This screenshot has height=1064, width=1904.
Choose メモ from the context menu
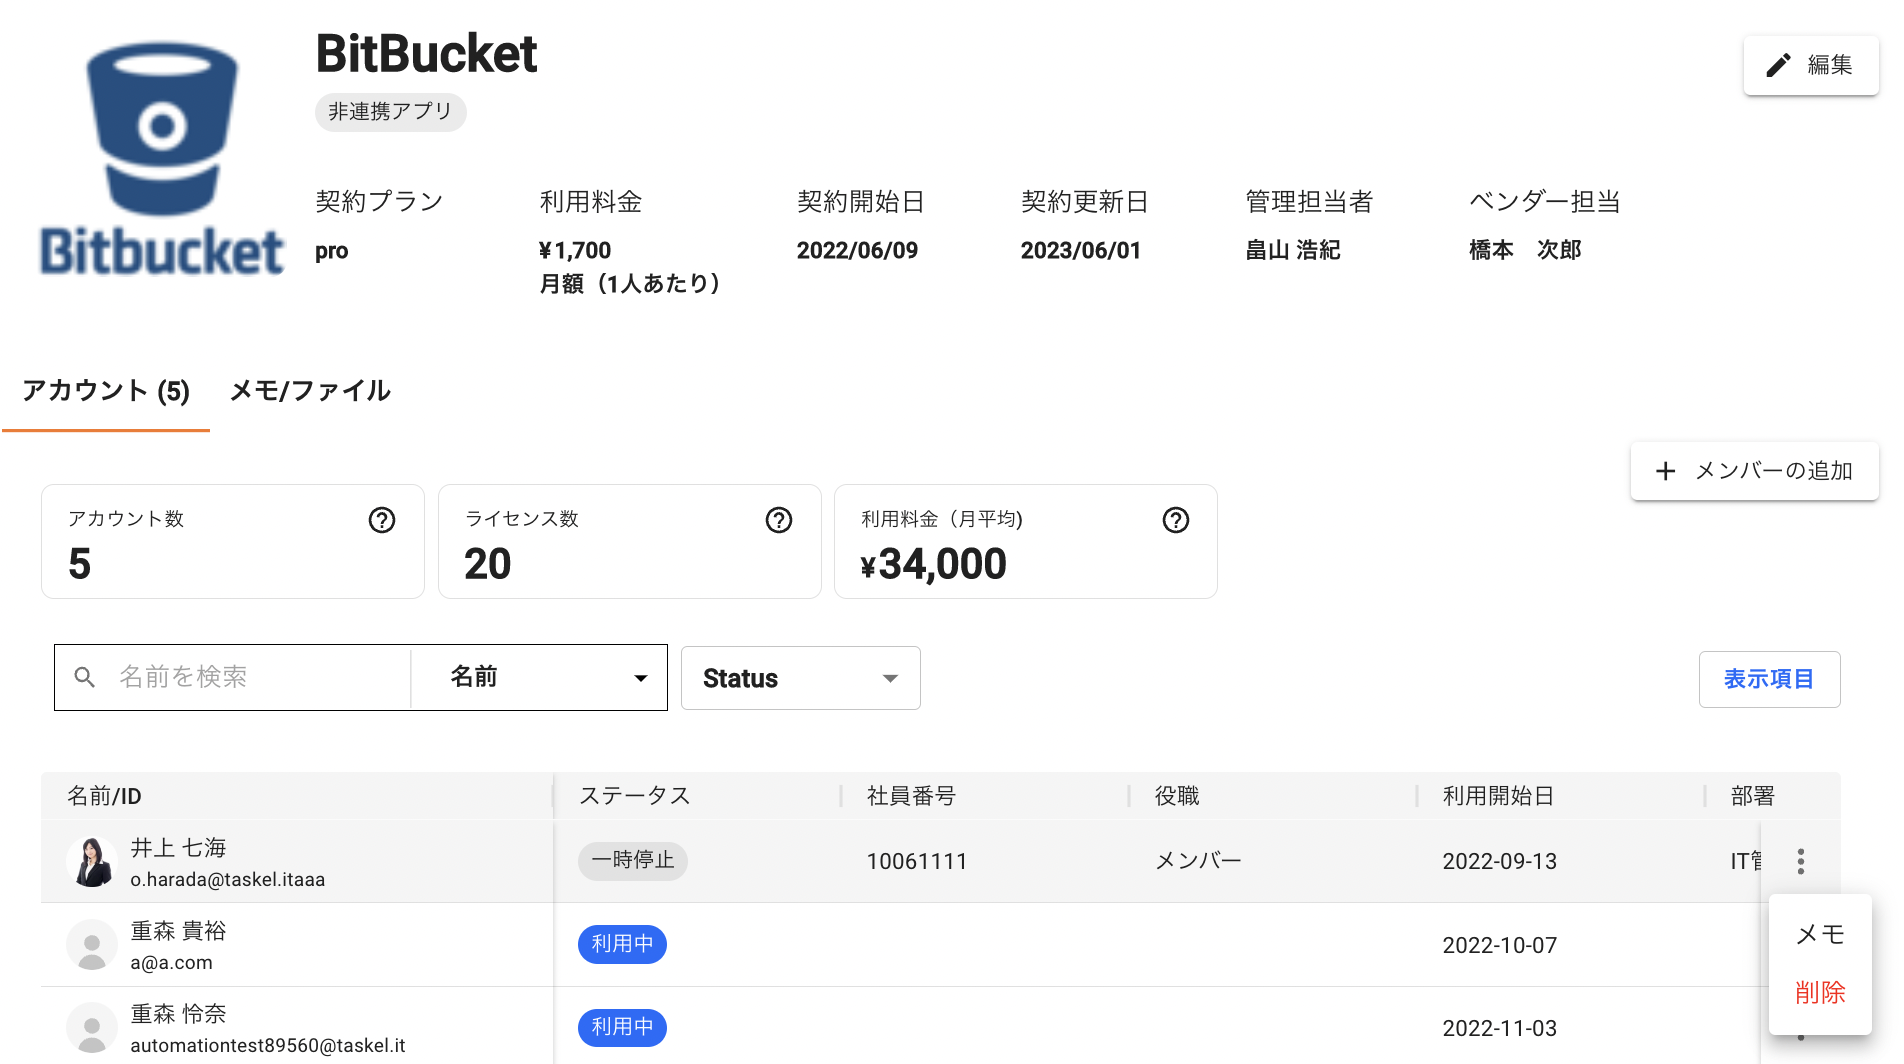[1820, 934]
